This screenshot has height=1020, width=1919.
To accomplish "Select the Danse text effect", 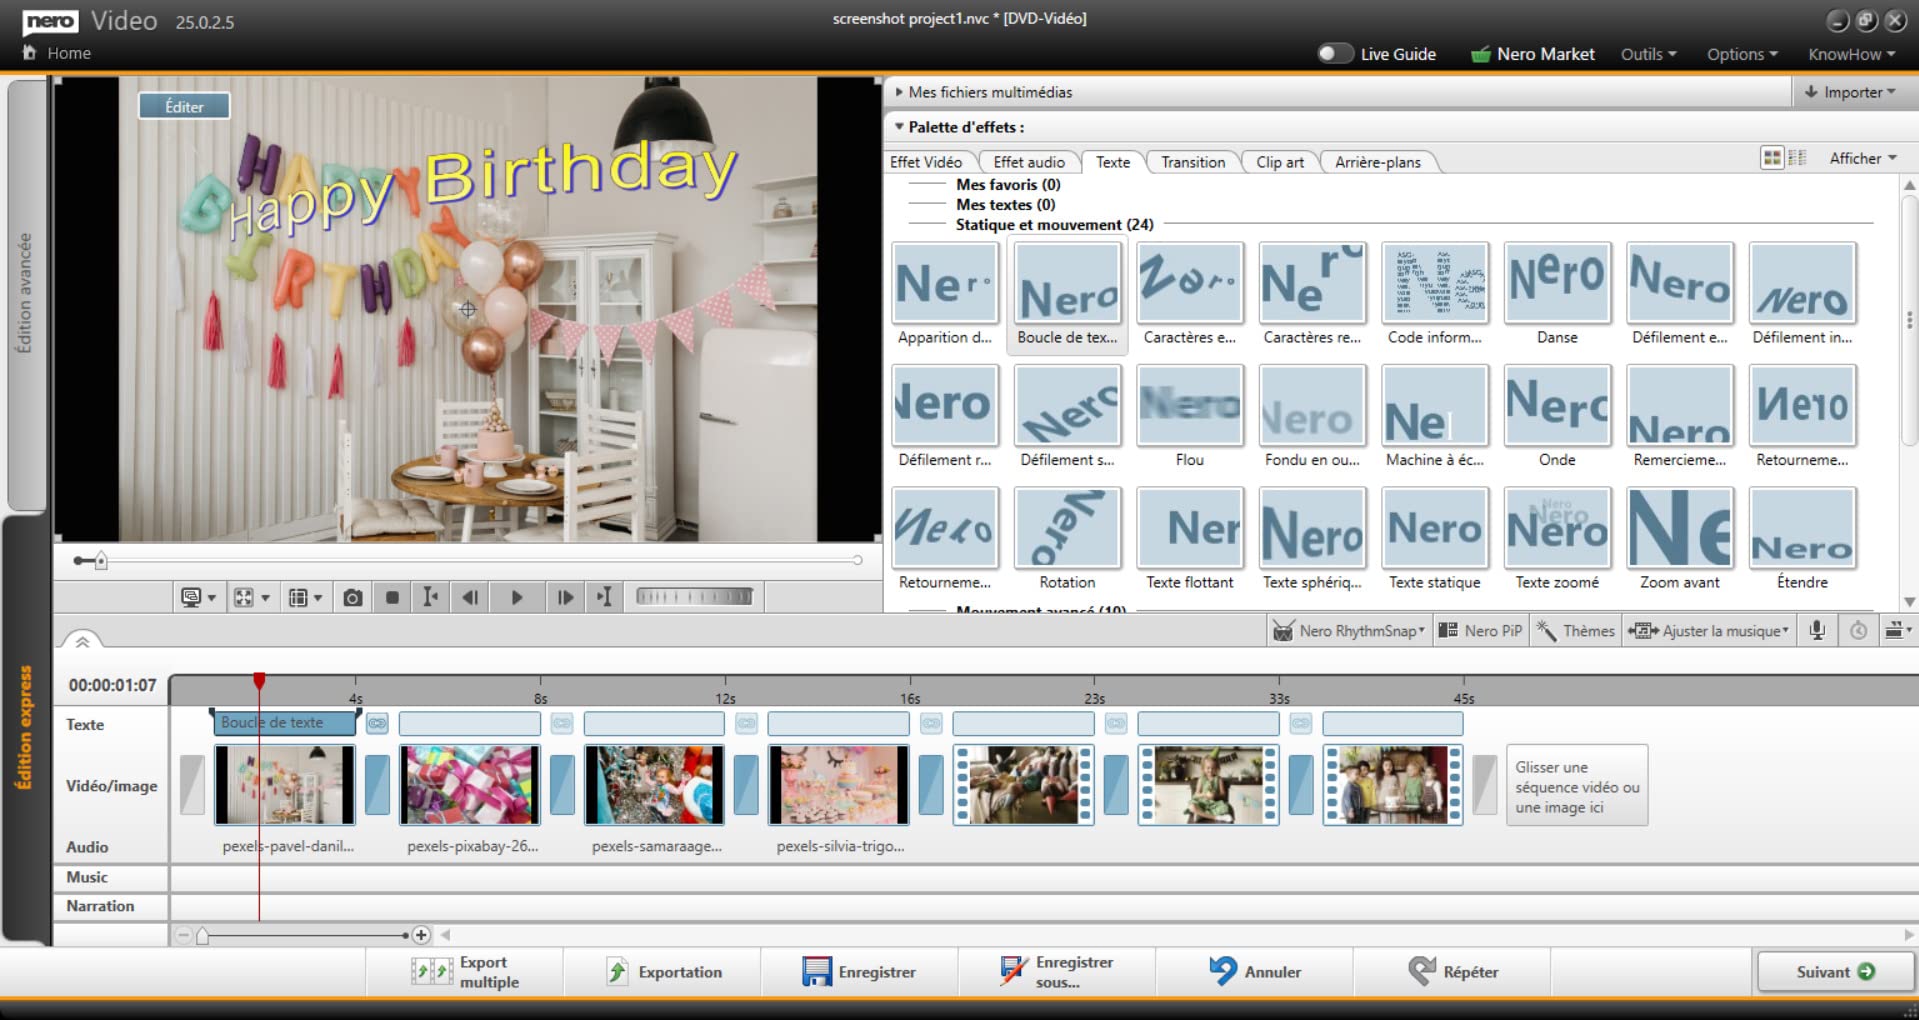I will coord(1557,295).
